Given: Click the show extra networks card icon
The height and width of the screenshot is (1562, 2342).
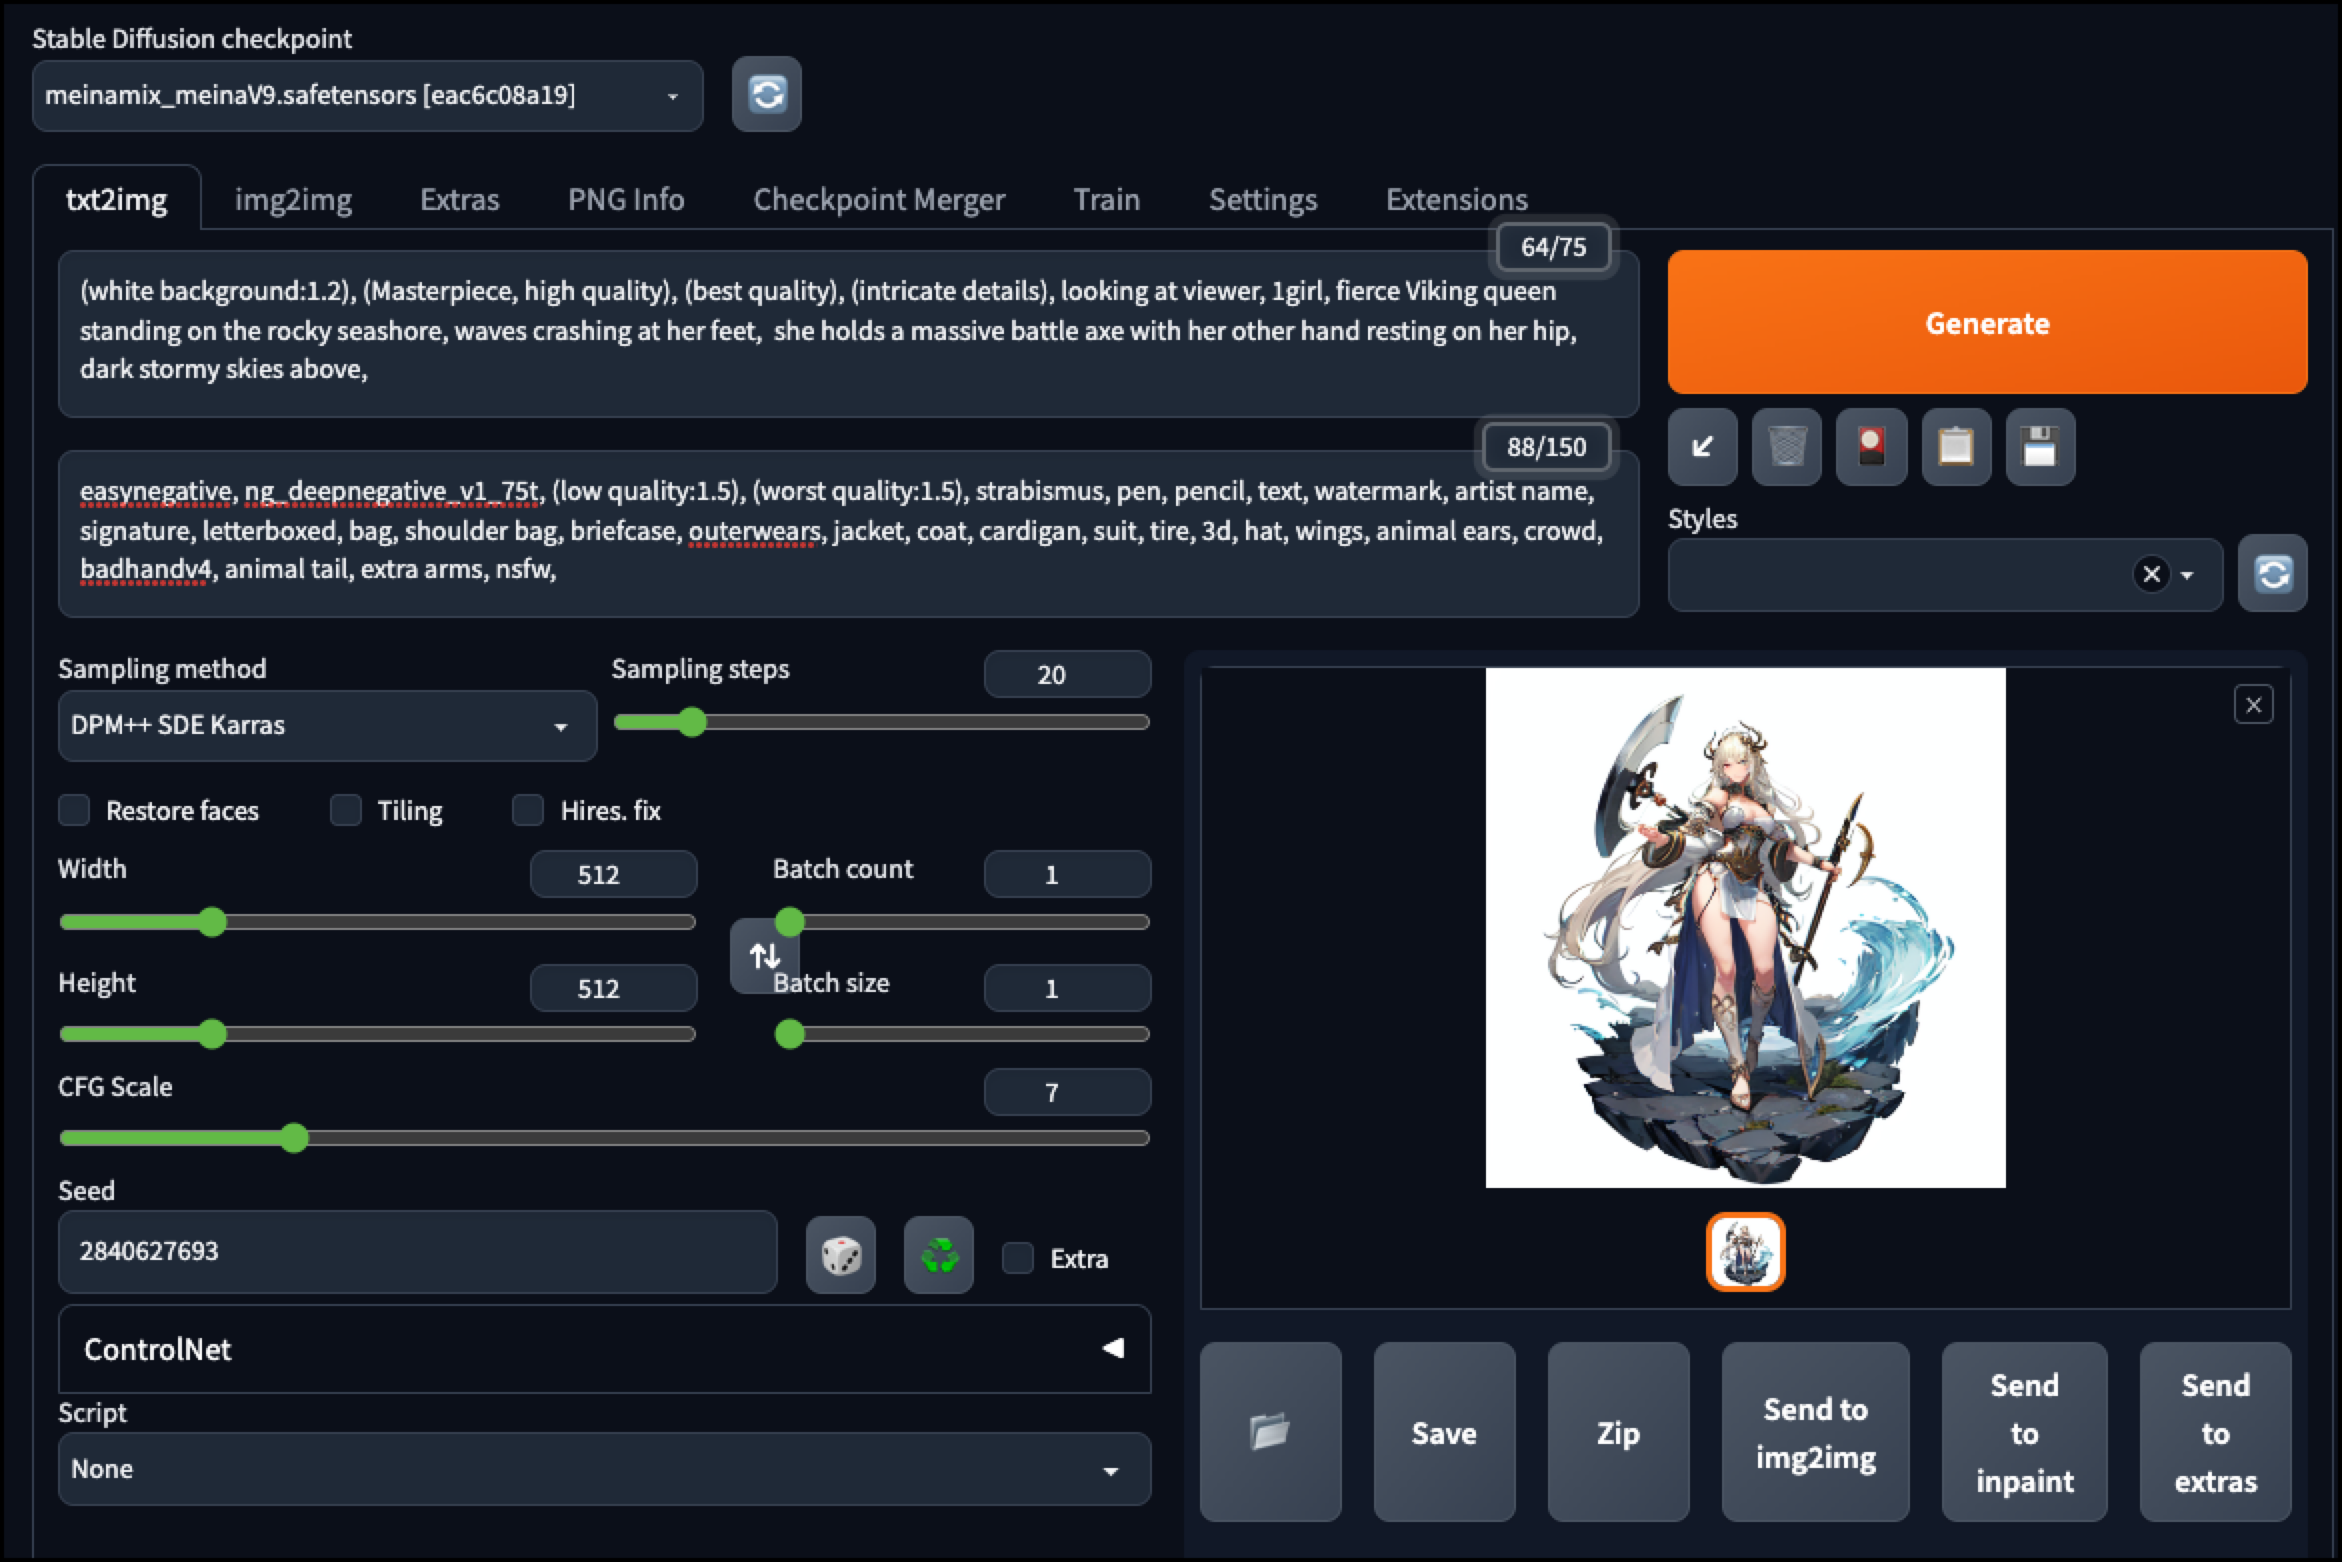Looking at the screenshot, I should (1871, 446).
